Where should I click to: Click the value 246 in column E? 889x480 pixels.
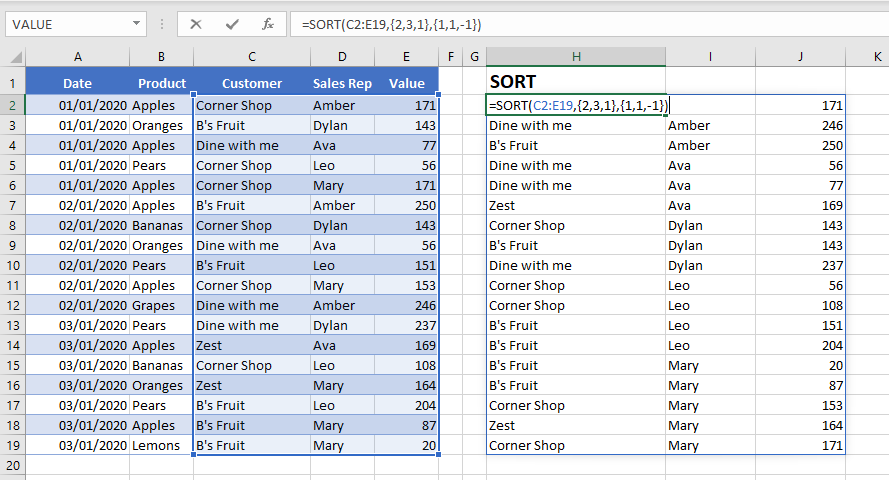pyautogui.click(x=407, y=305)
